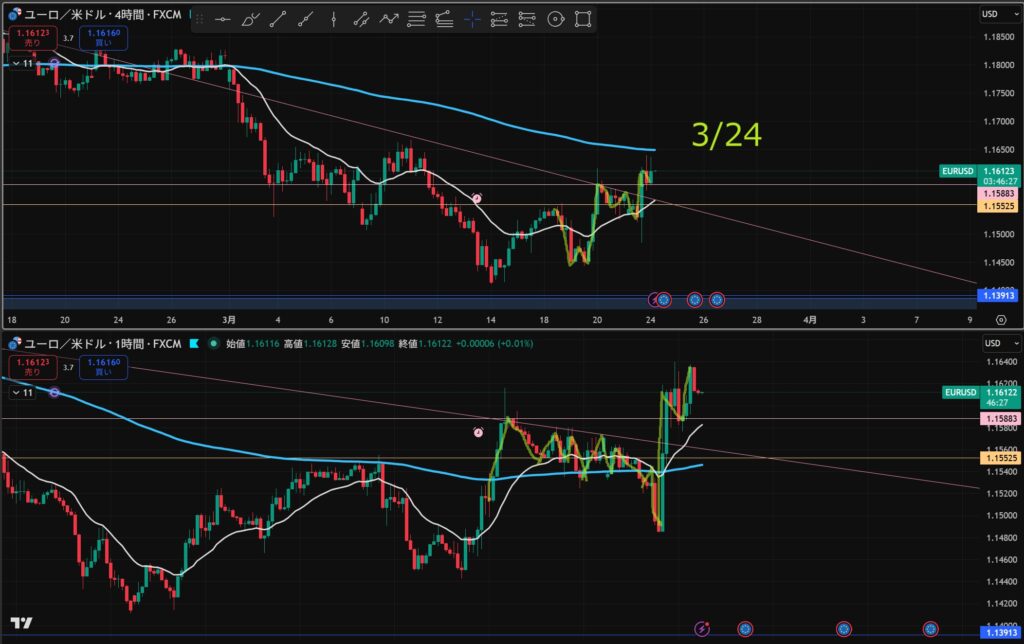Select the rectangle shape tool
Image resolution: width=1024 pixels, height=644 pixels.
[584, 19]
